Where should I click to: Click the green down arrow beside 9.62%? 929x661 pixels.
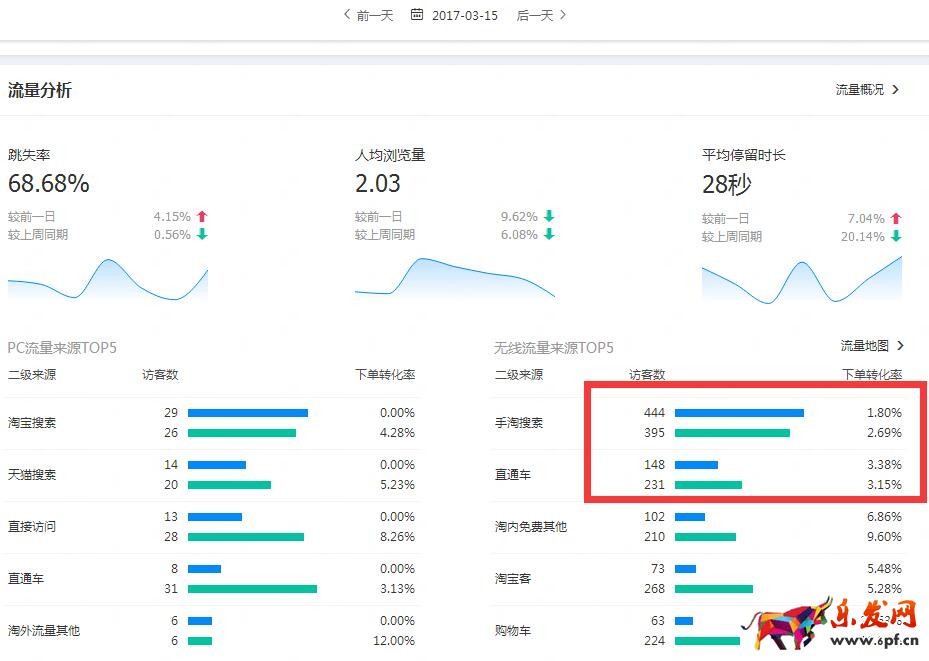pos(549,217)
